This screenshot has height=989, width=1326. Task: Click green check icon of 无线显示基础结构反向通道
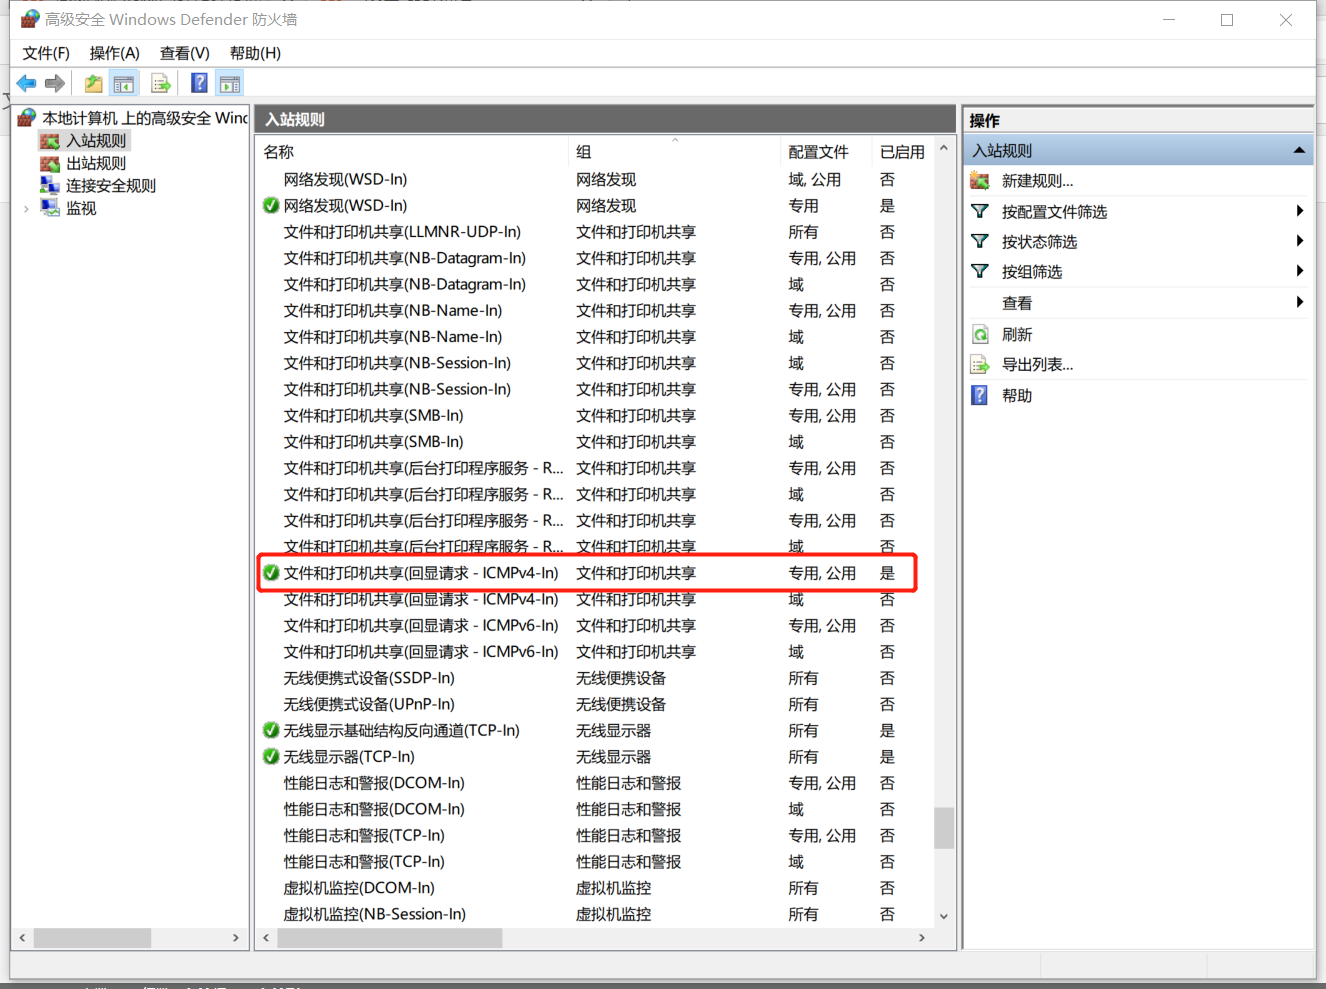pyautogui.click(x=271, y=731)
